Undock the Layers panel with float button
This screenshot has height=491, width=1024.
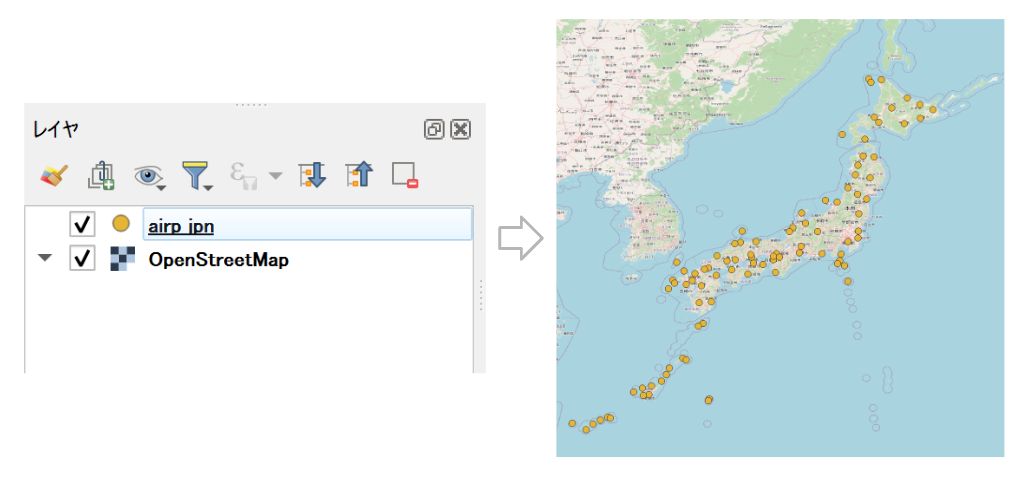(x=434, y=129)
